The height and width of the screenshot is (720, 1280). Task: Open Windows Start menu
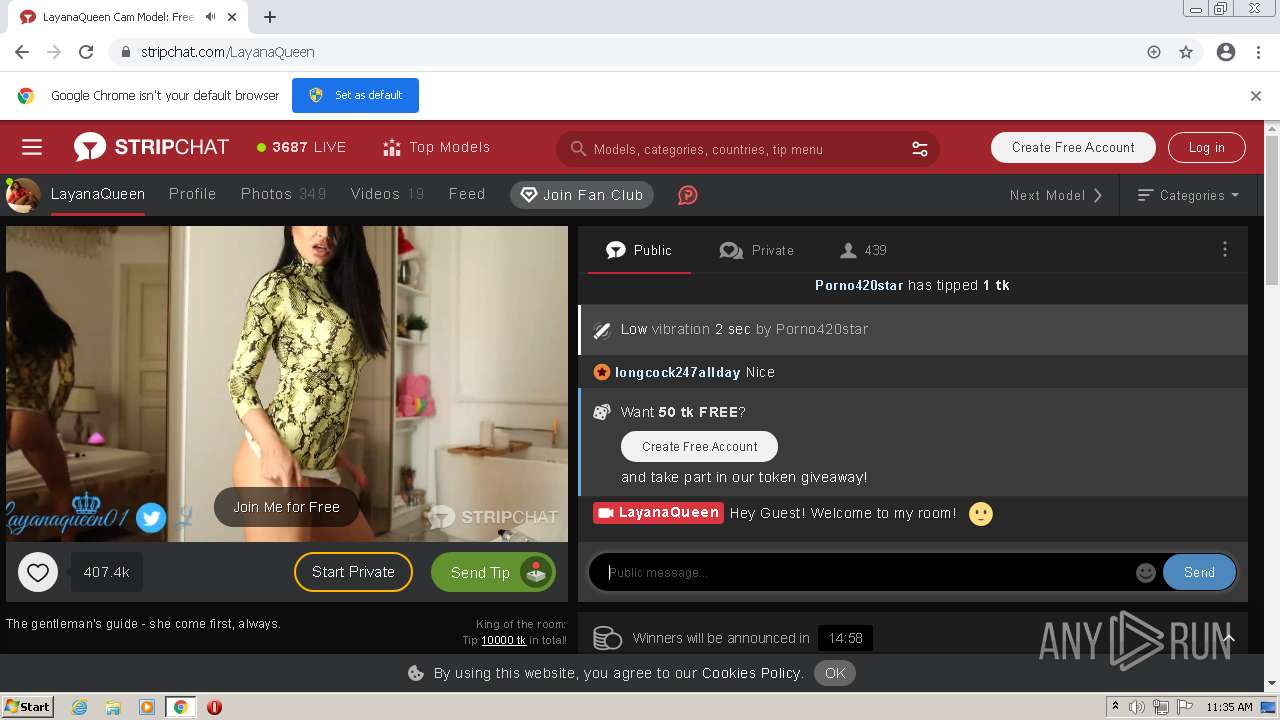coord(27,707)
